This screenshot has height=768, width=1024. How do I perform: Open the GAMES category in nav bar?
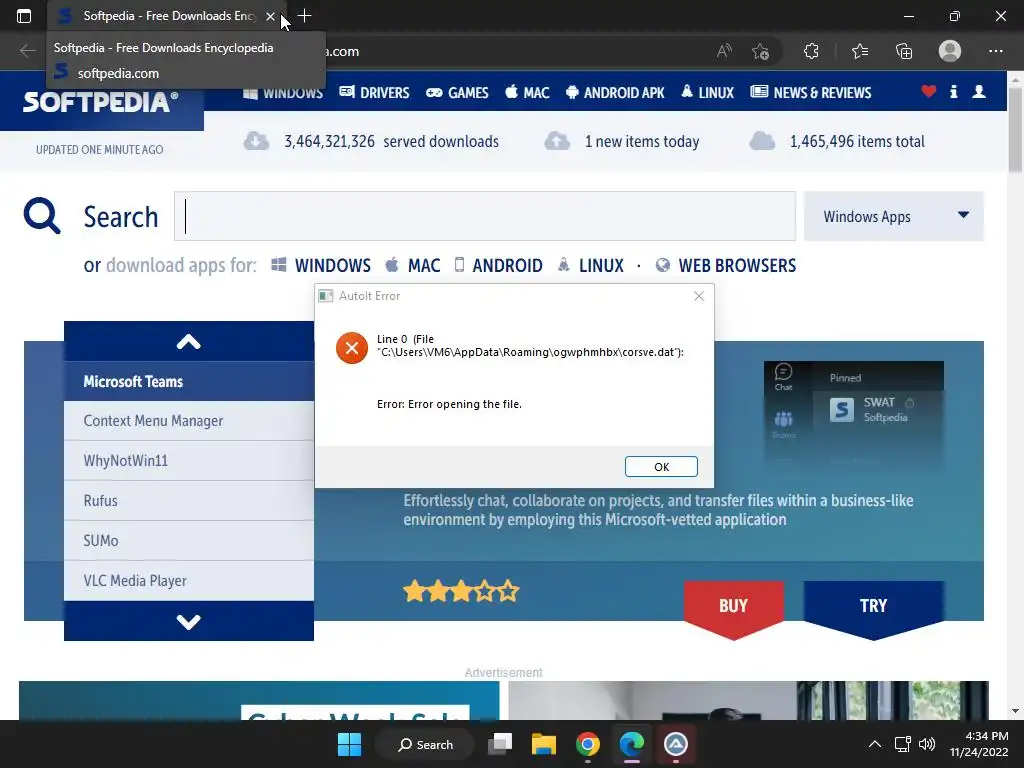coord(457,93)
